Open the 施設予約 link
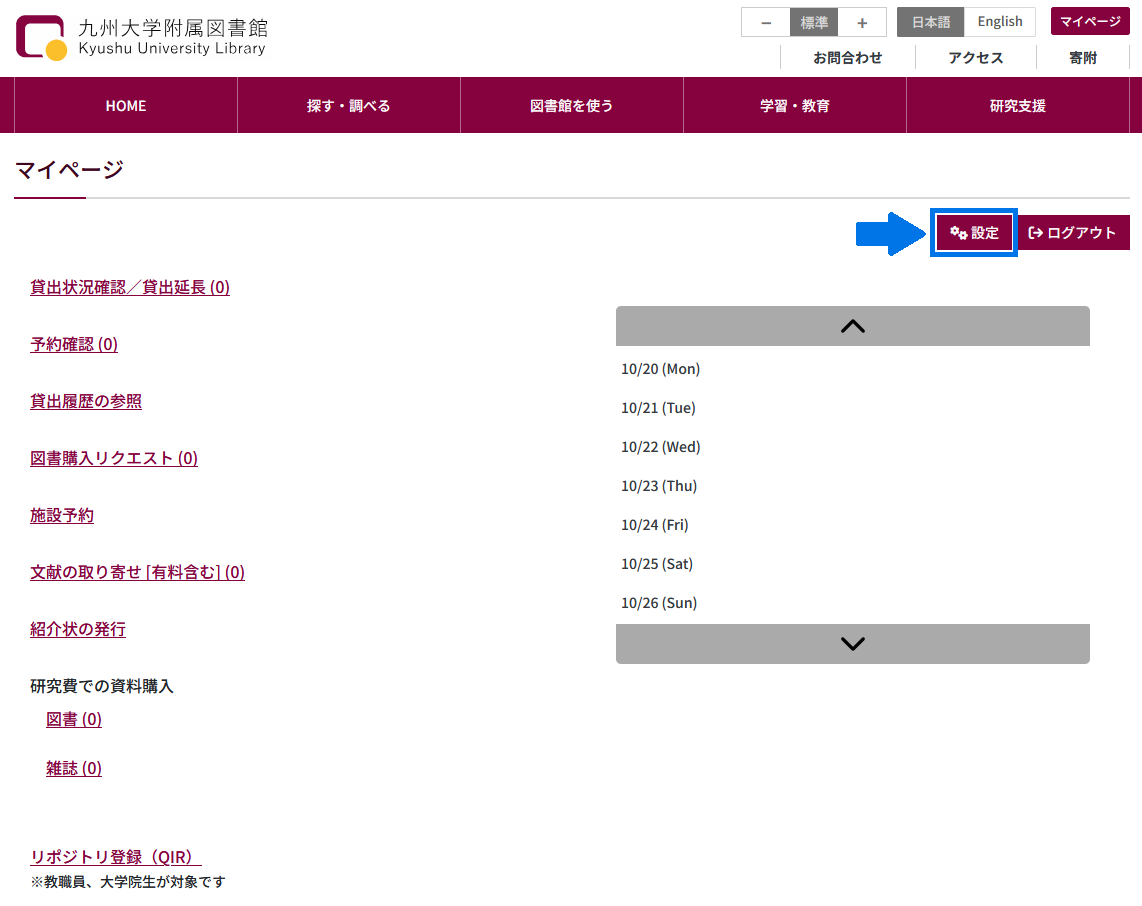The height and width of the screenshot is (906, 1142). pyautogui.click(x=62, y=516)
